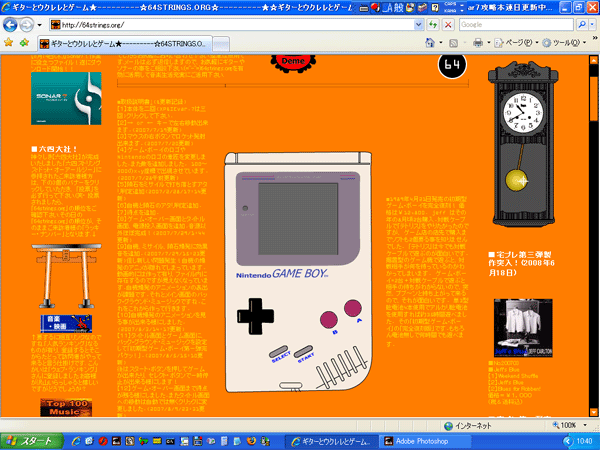Click the IME conversion mode 般 indicator
Screen dimensions: 600x450
pyautogui.click(x=399, y=8)
